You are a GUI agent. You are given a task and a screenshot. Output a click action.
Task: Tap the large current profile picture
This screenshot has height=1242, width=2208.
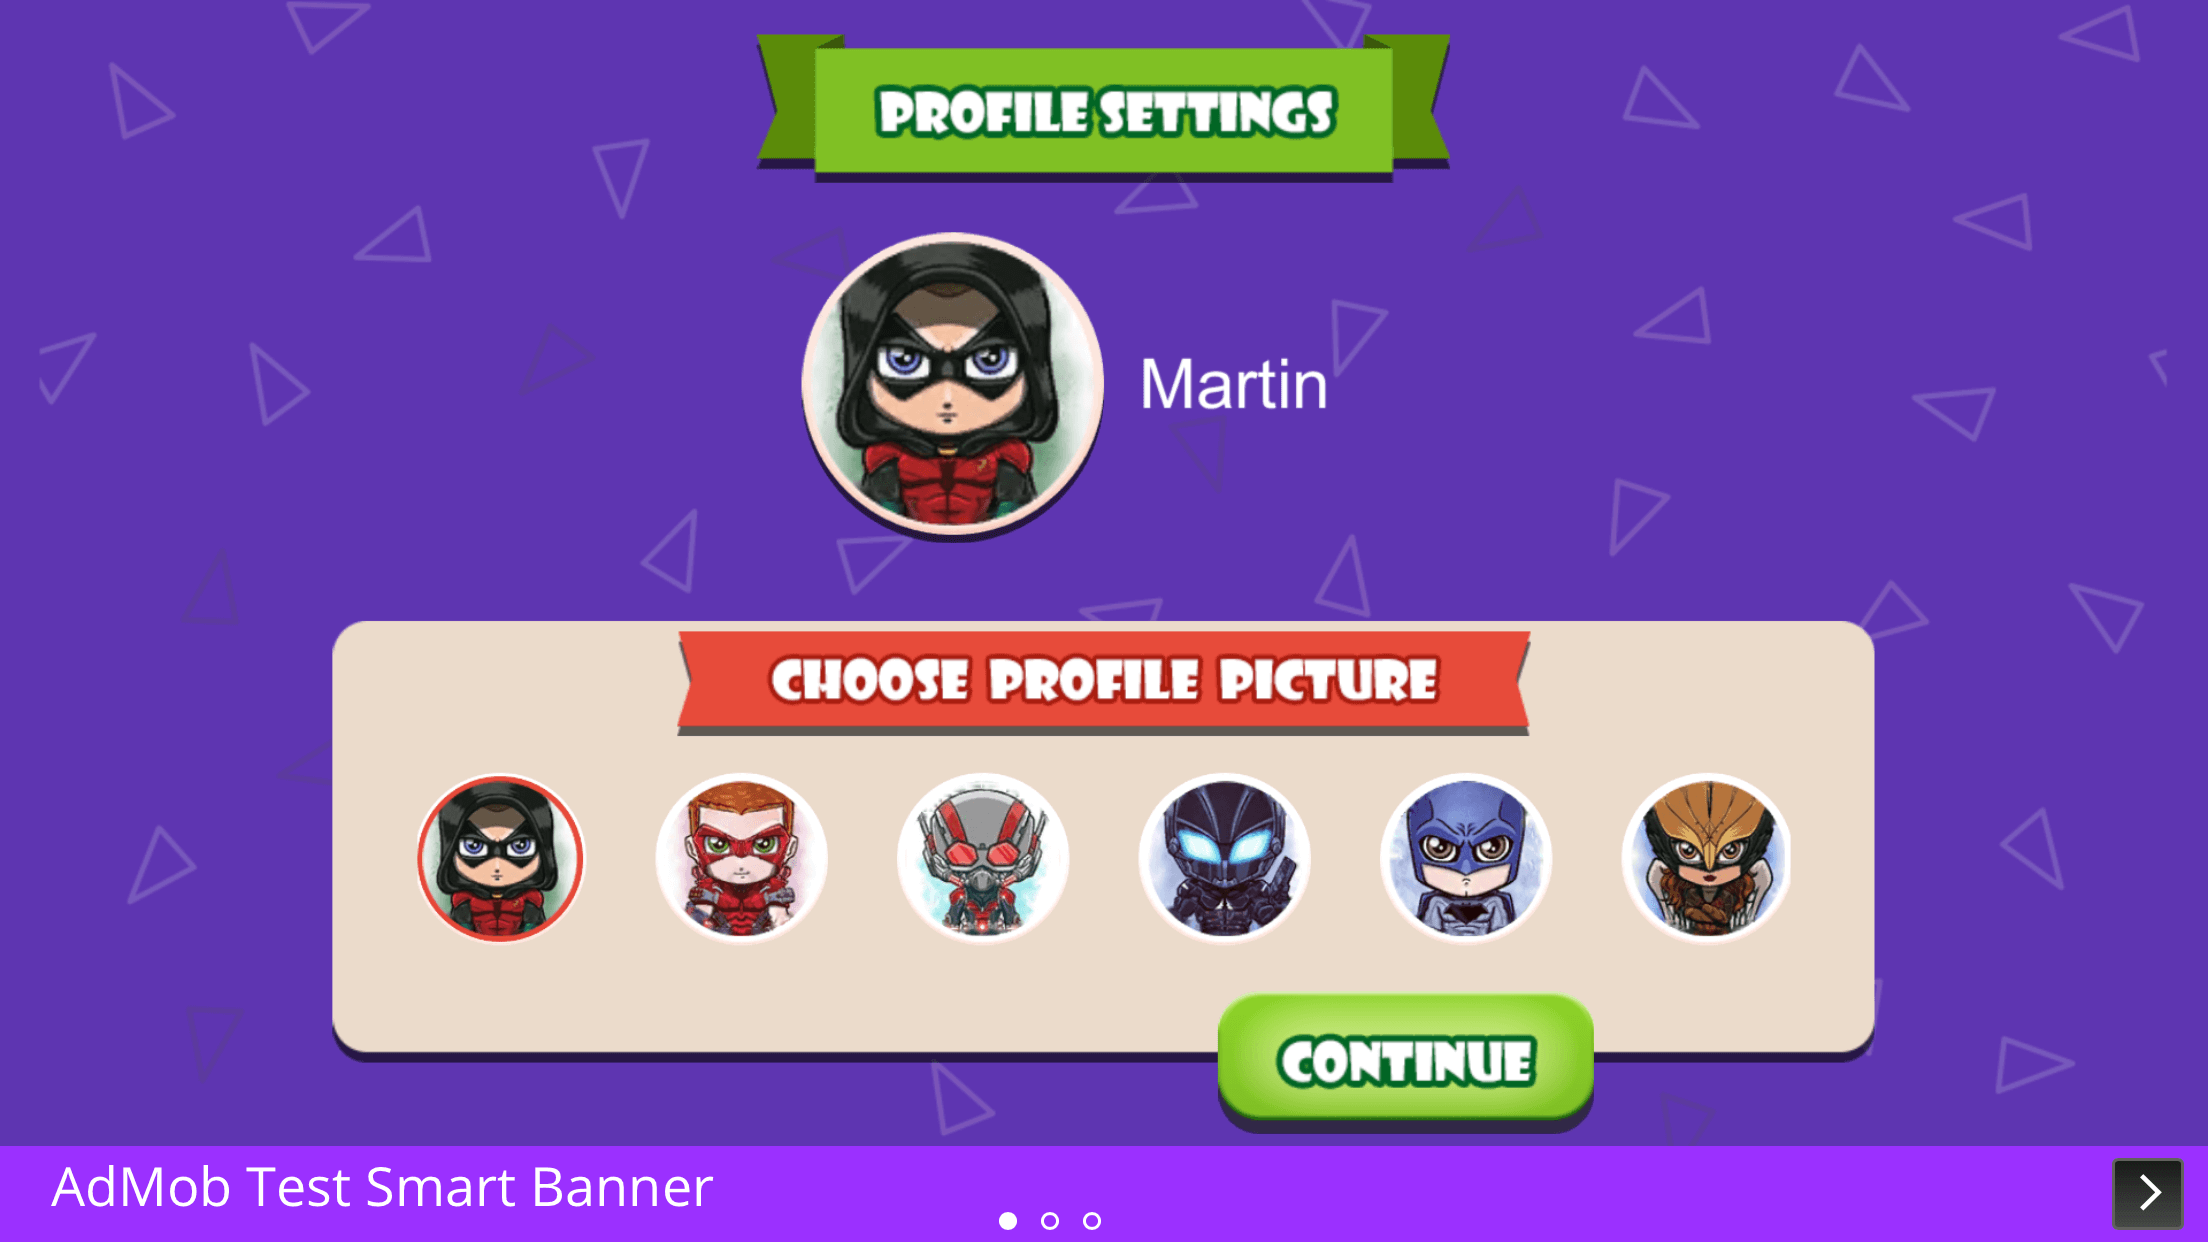tap(953, 385)
